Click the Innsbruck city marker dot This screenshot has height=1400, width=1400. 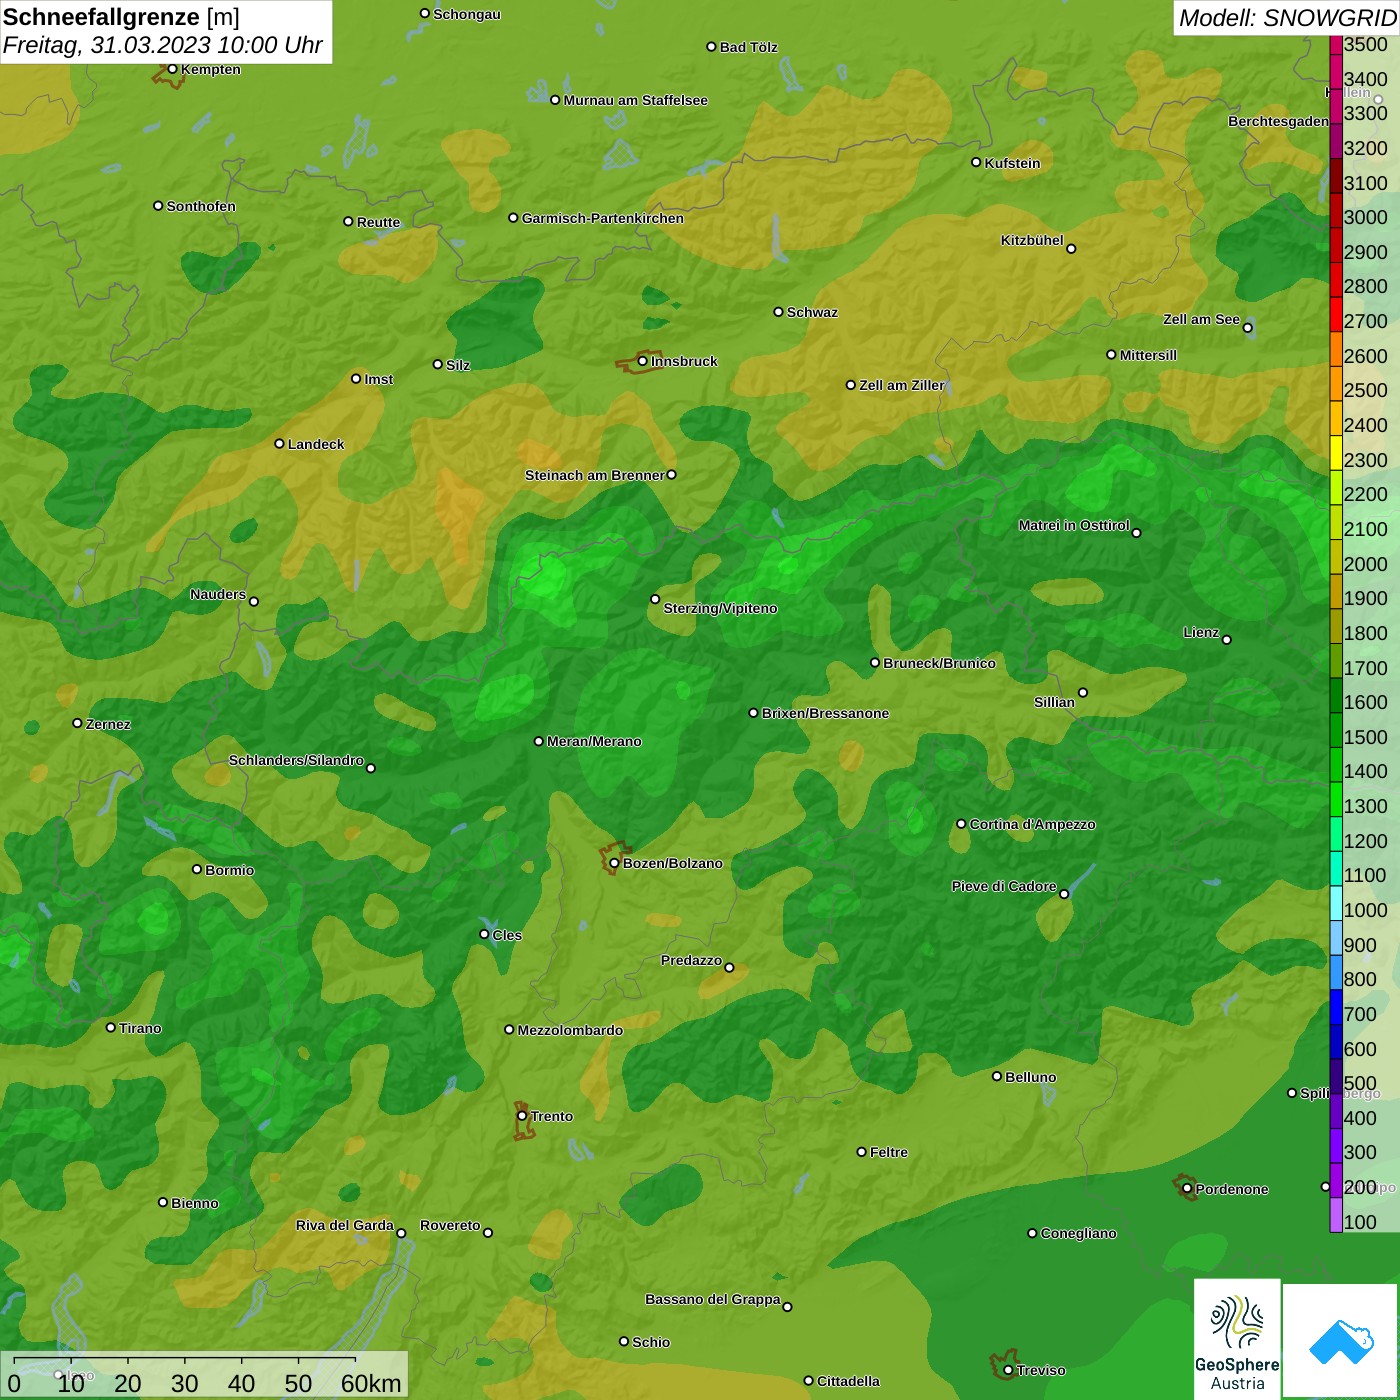point(642,361)
